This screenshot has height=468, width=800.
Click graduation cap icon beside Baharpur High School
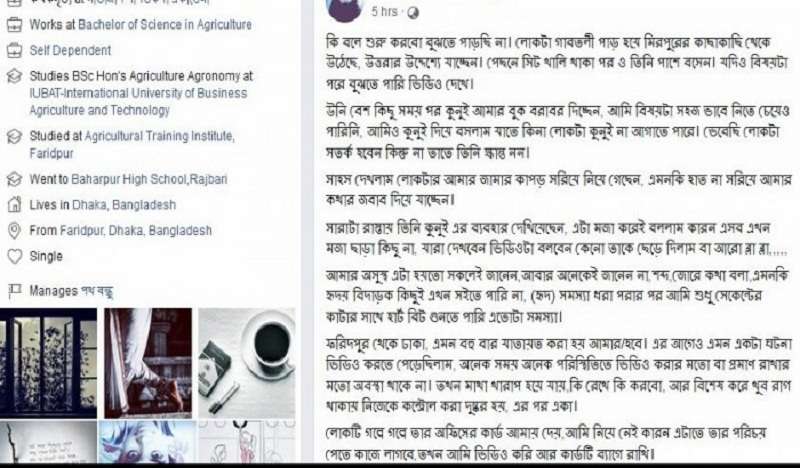[x=14, y=179]
